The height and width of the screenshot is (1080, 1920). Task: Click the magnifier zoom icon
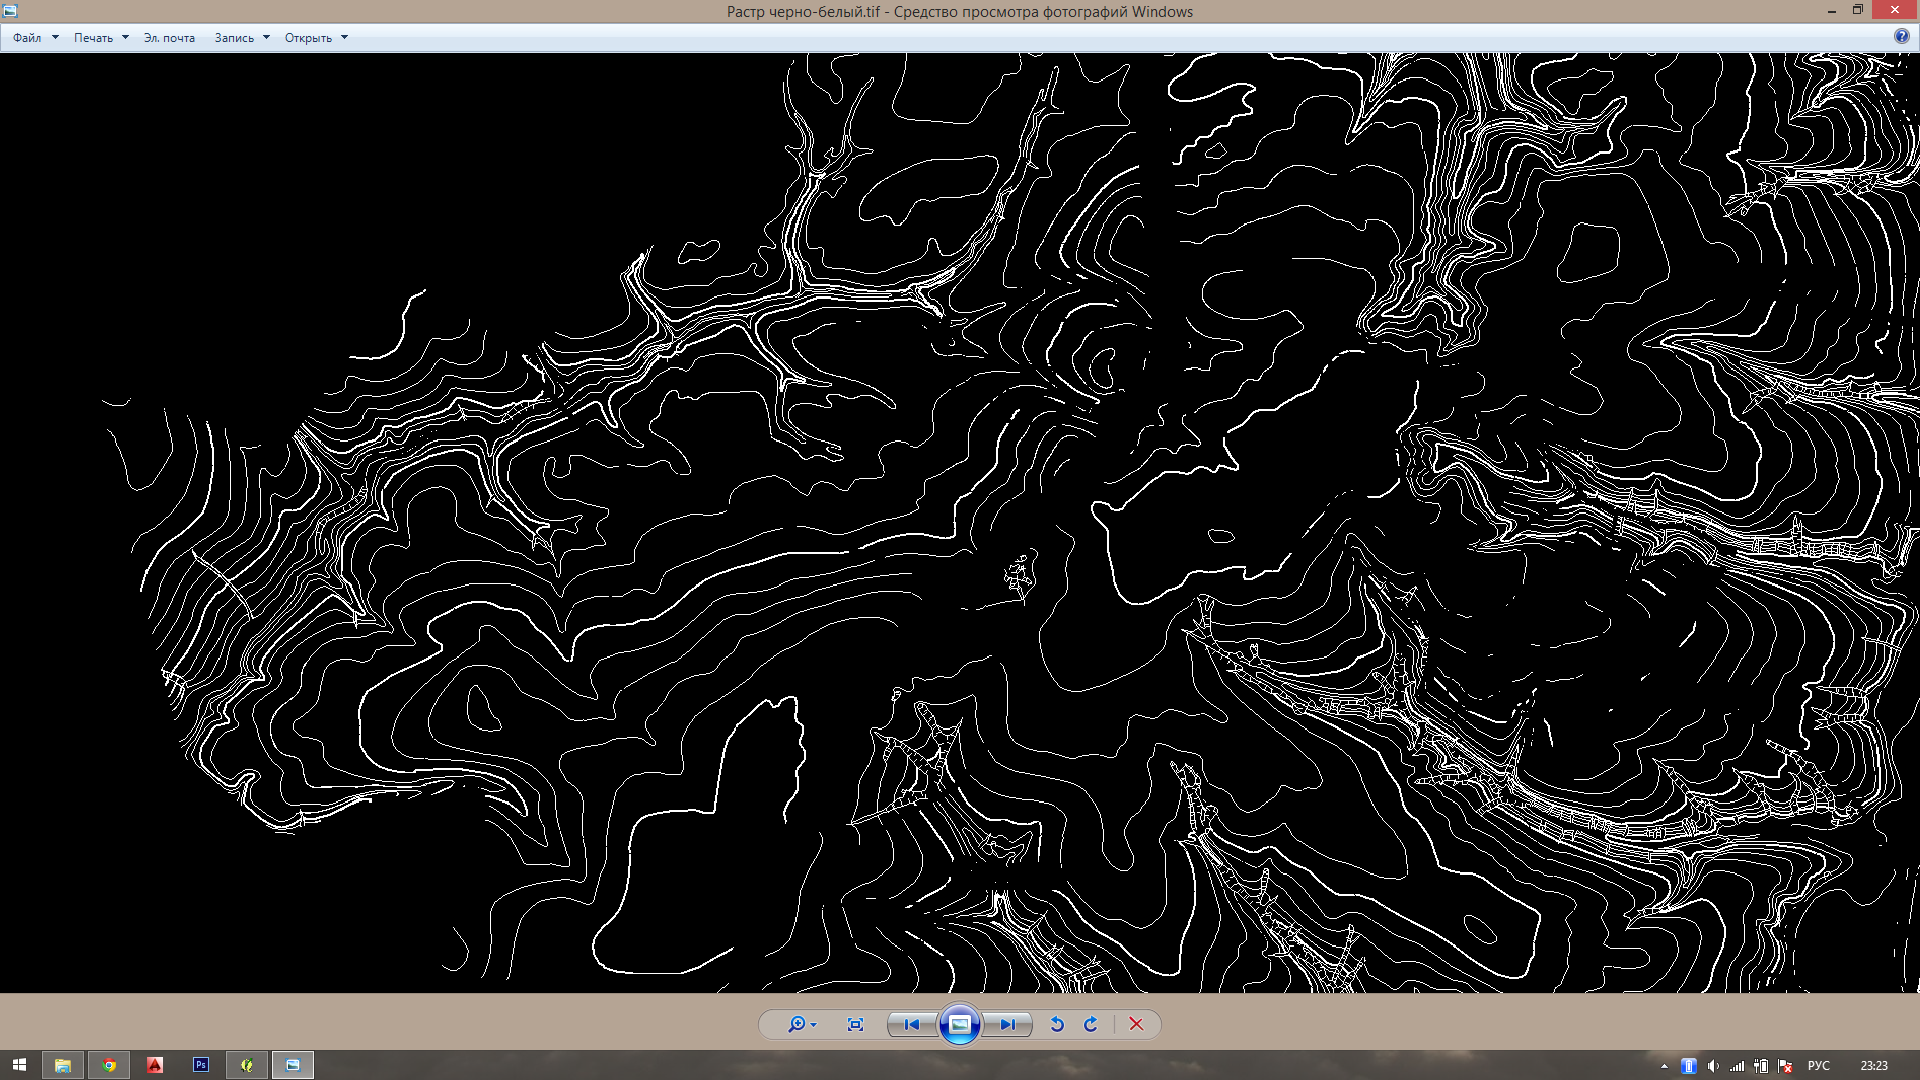click(796, 1024)
